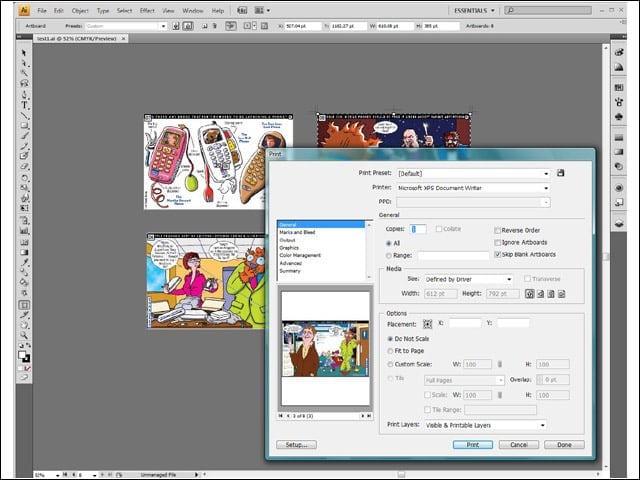This screenshot has height=480, width=640.
Task: Click the page Range text field
Action: (x=453, y=256)
